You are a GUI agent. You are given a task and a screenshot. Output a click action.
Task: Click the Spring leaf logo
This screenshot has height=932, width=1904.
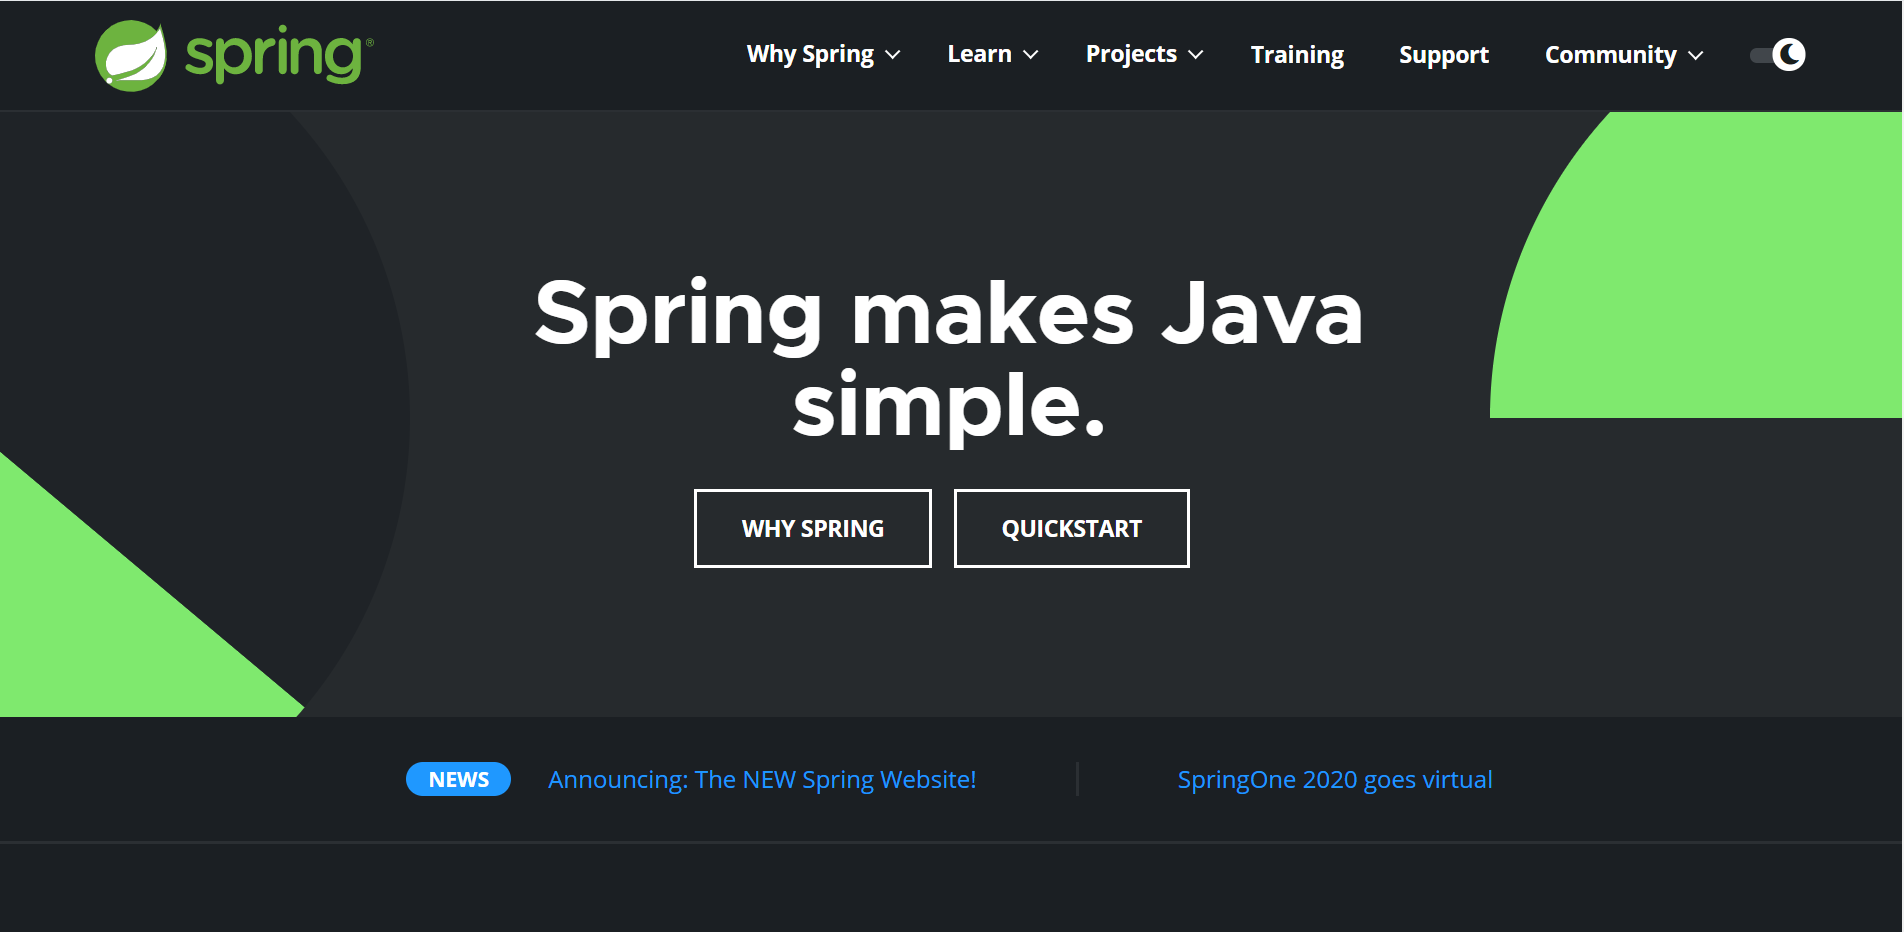pos(132,55)
